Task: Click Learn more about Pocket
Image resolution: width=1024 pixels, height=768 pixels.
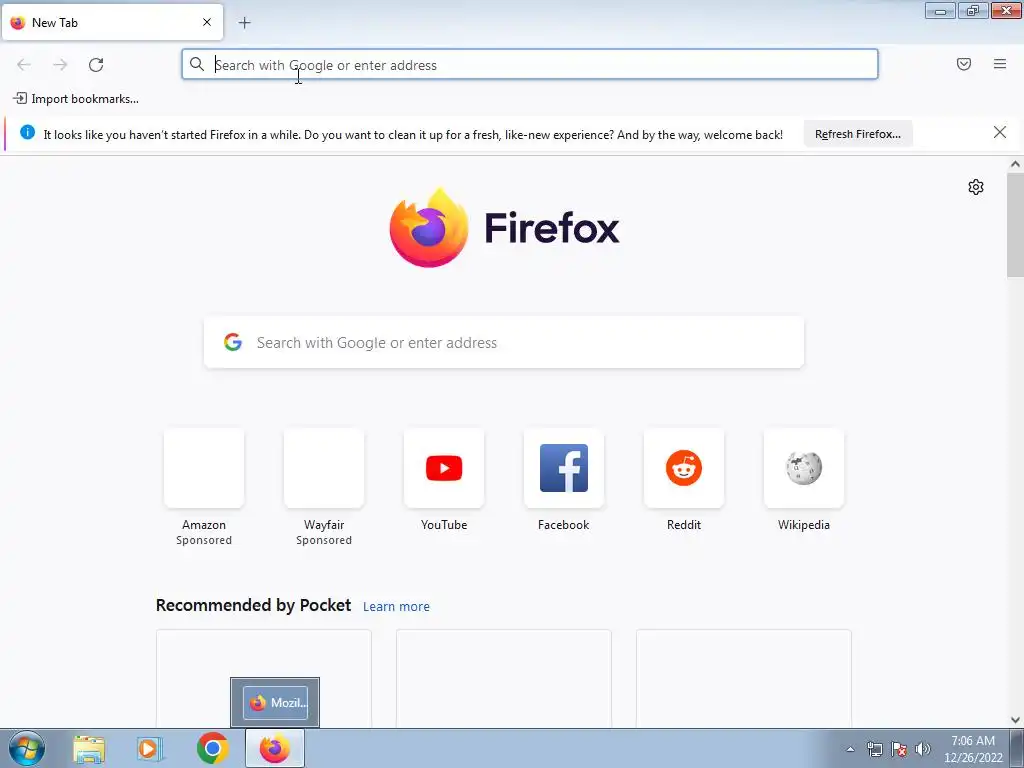Action: [x=396, y=607]
